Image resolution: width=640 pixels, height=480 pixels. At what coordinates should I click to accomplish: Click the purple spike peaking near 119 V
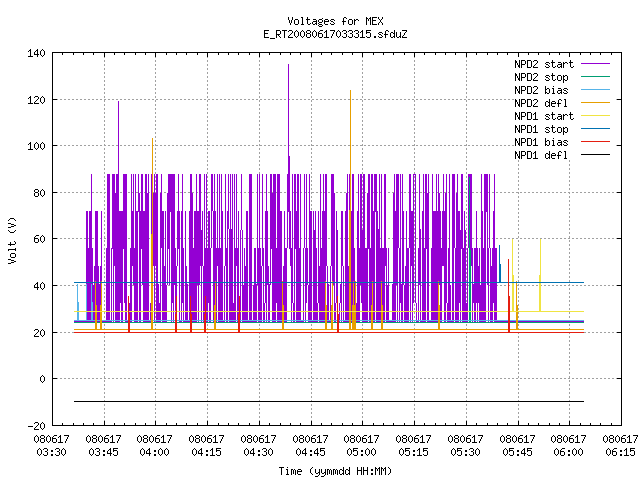(119, 137)
